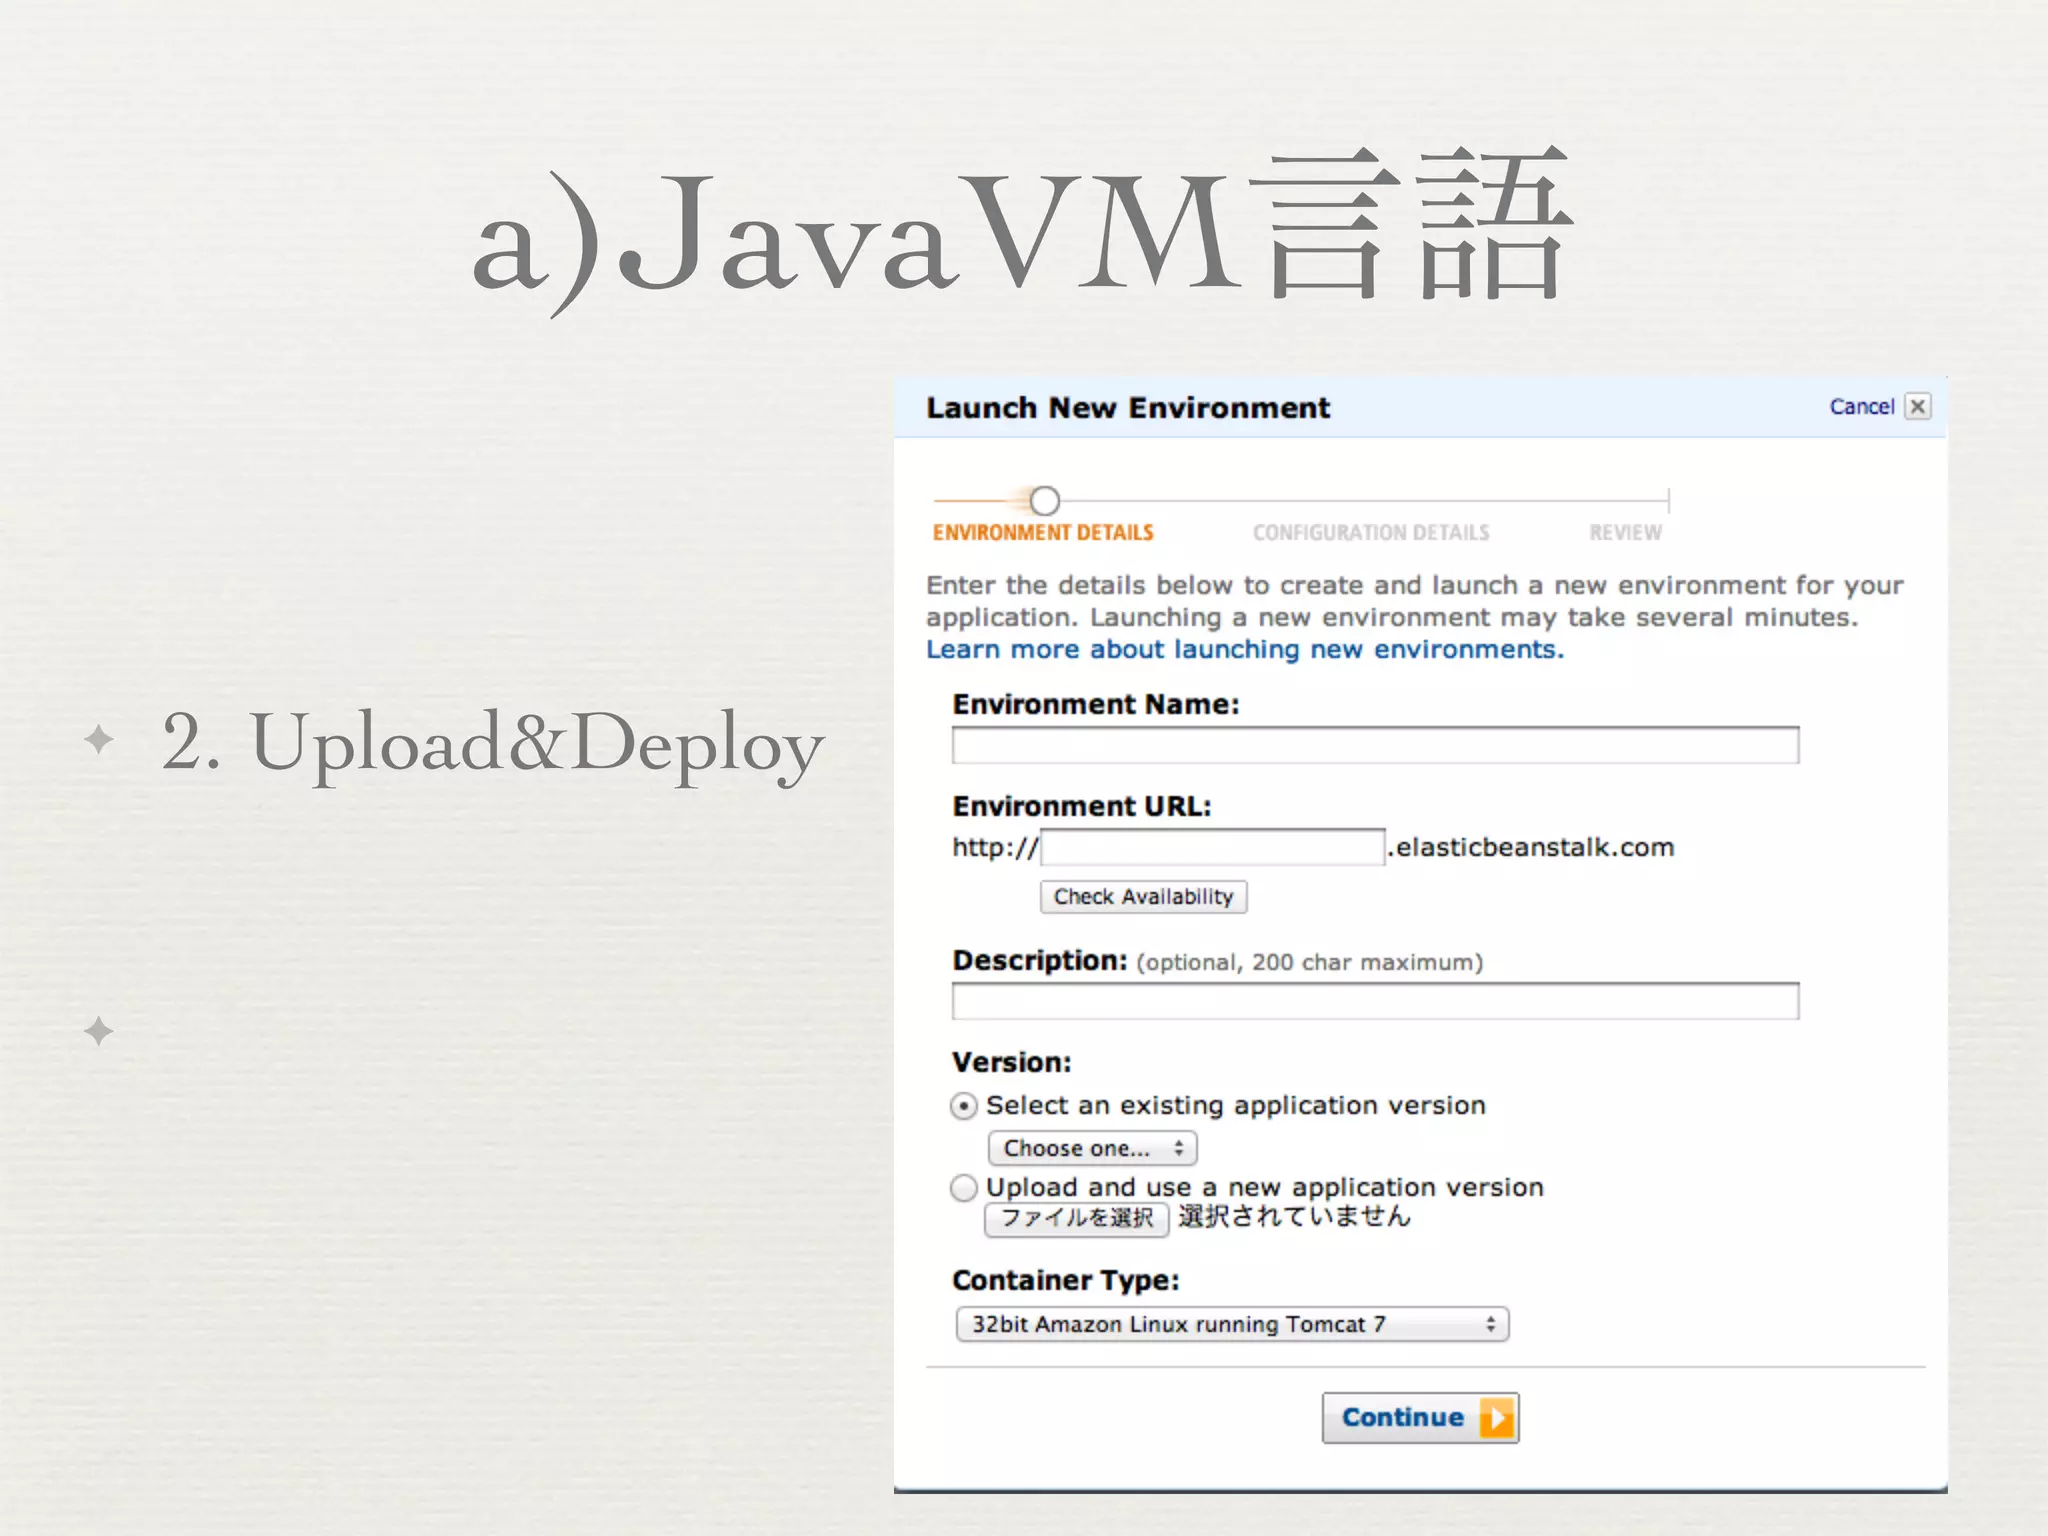Click the ファイルを選択 file chooser button
The height and width of the screenshot is (1536, 2048).
(x=1077, y=1219)
